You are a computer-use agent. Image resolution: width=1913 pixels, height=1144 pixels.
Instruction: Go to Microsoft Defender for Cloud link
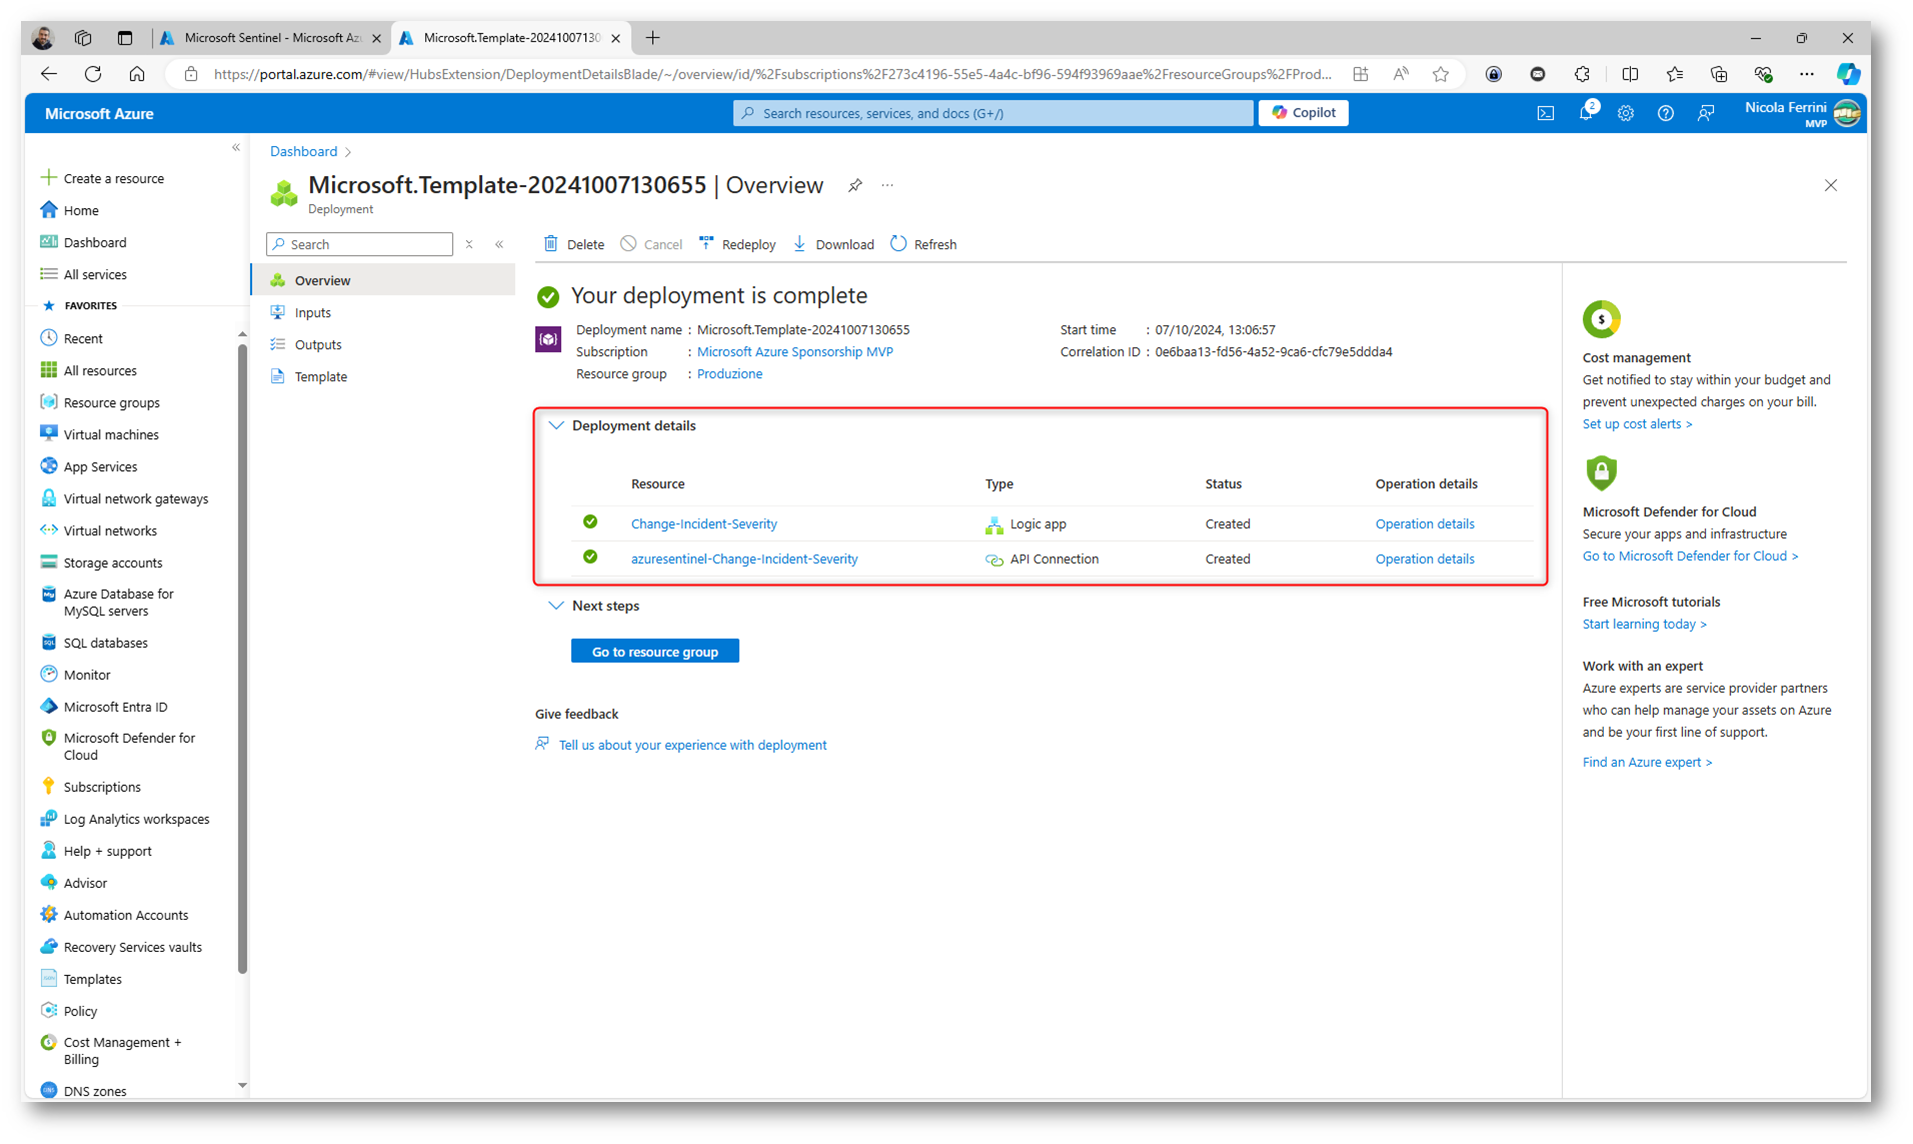[1690, 555]
